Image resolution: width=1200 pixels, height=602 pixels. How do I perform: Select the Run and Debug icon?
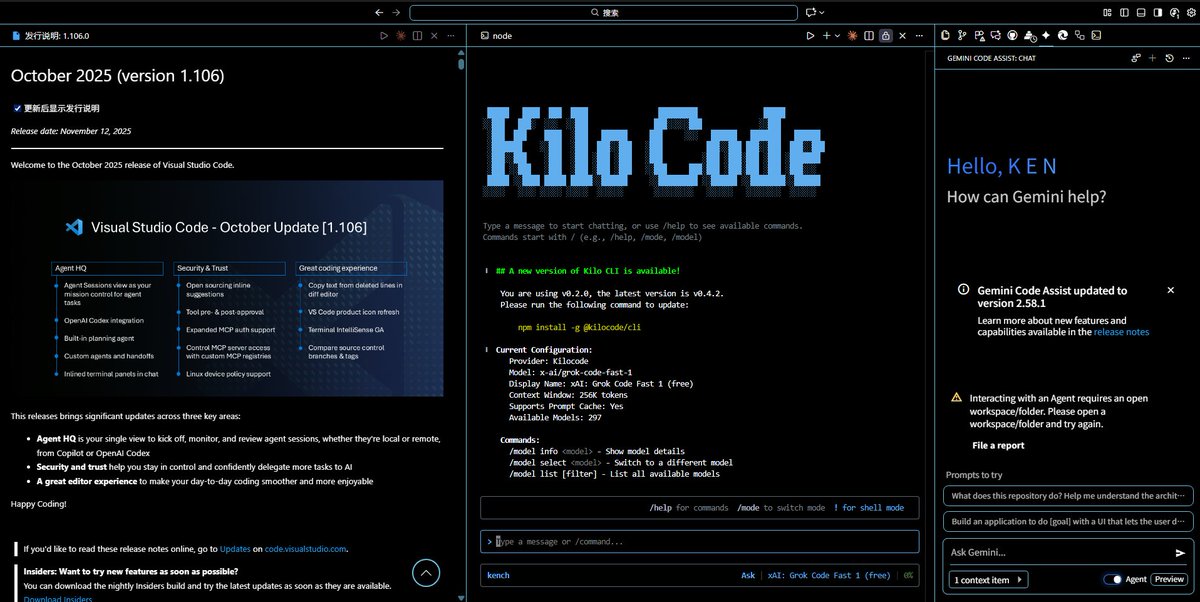981,35
